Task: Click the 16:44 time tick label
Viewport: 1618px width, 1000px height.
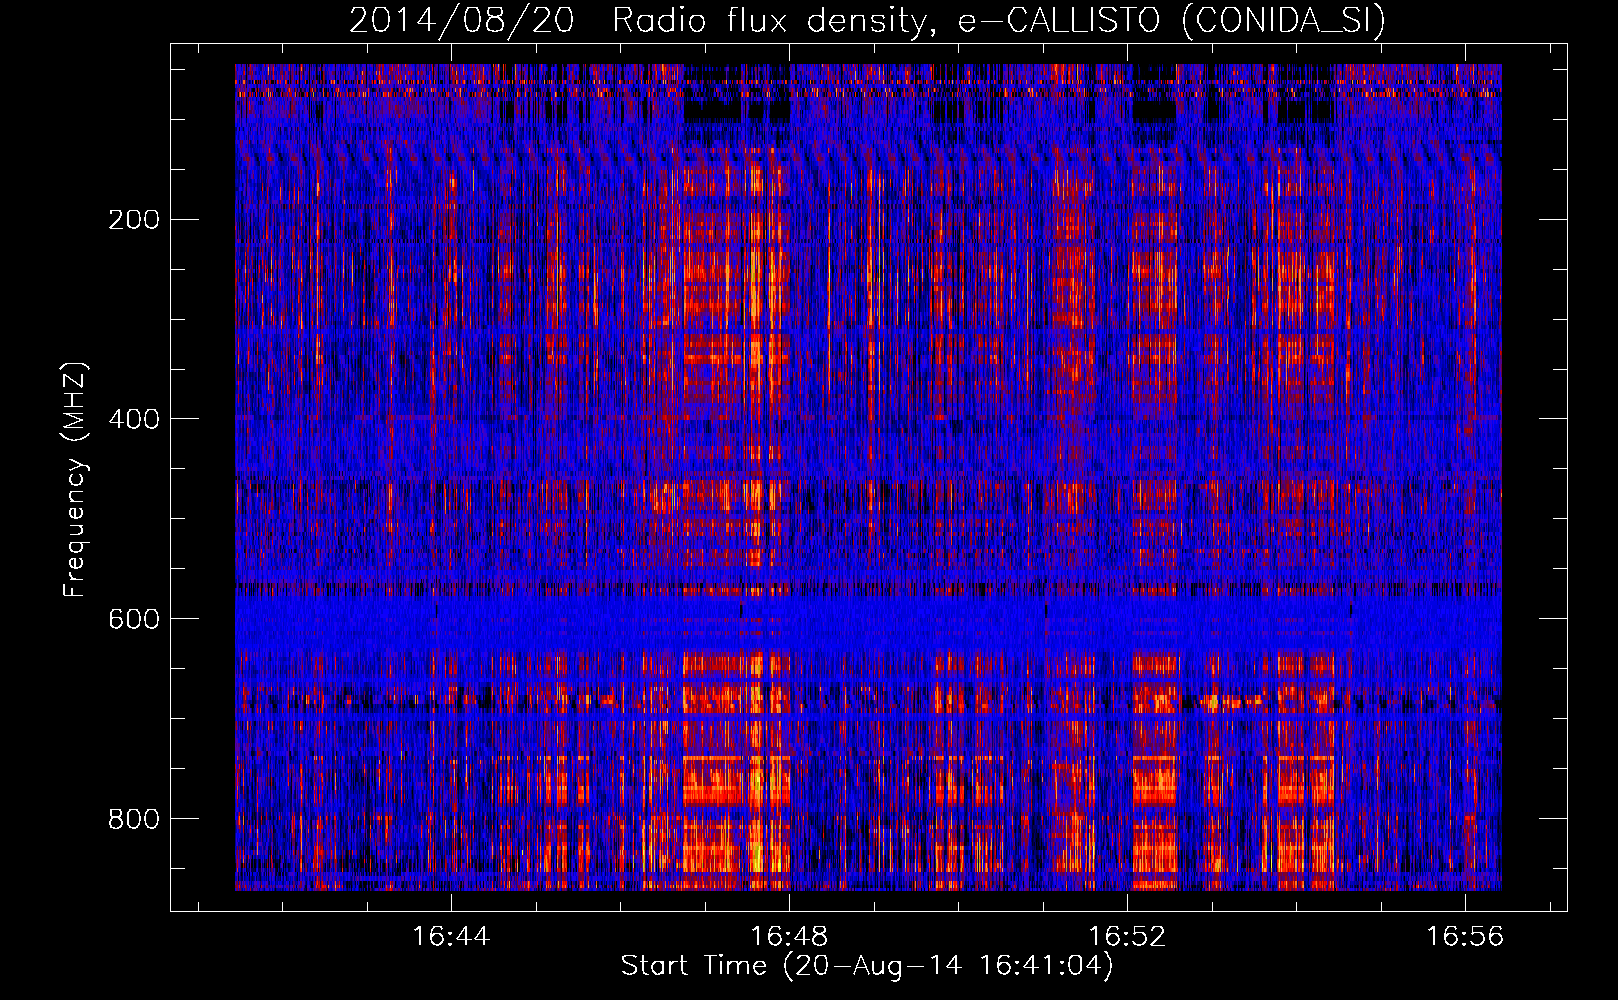Action: pos(451,937)
